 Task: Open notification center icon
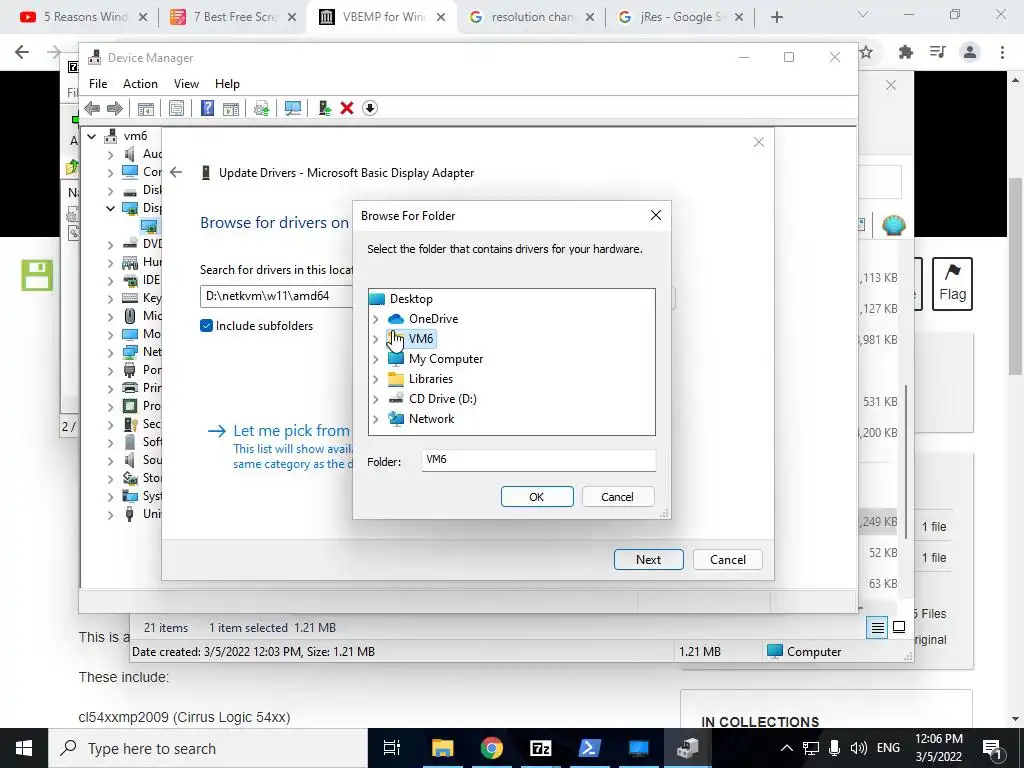pos(991,748)
